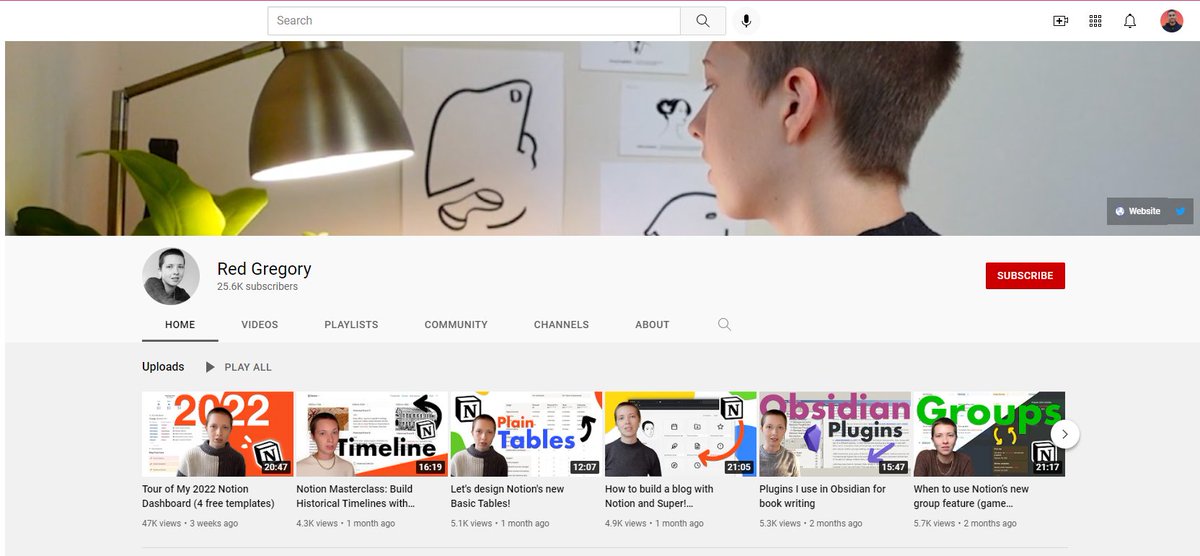Click the 20:47 duration badge
This screenshot has width=1200, height=556.
[275, 467]
